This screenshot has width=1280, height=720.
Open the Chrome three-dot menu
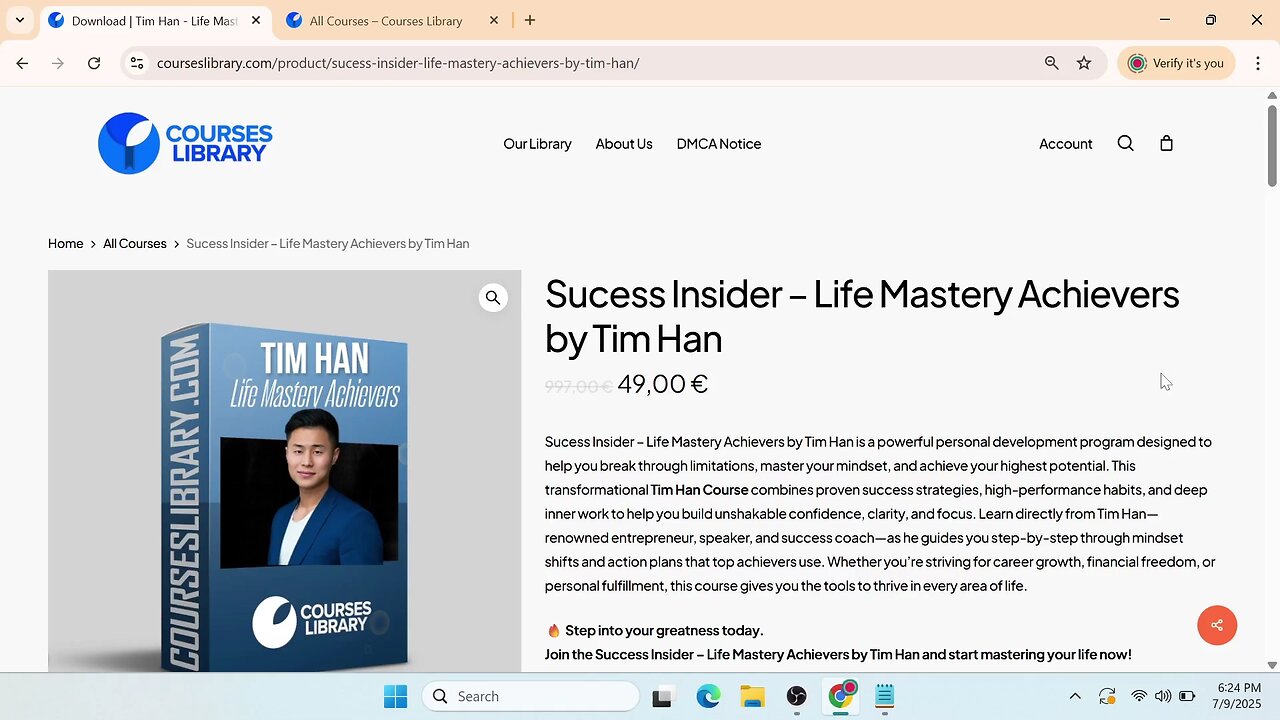pos(1258,63)
